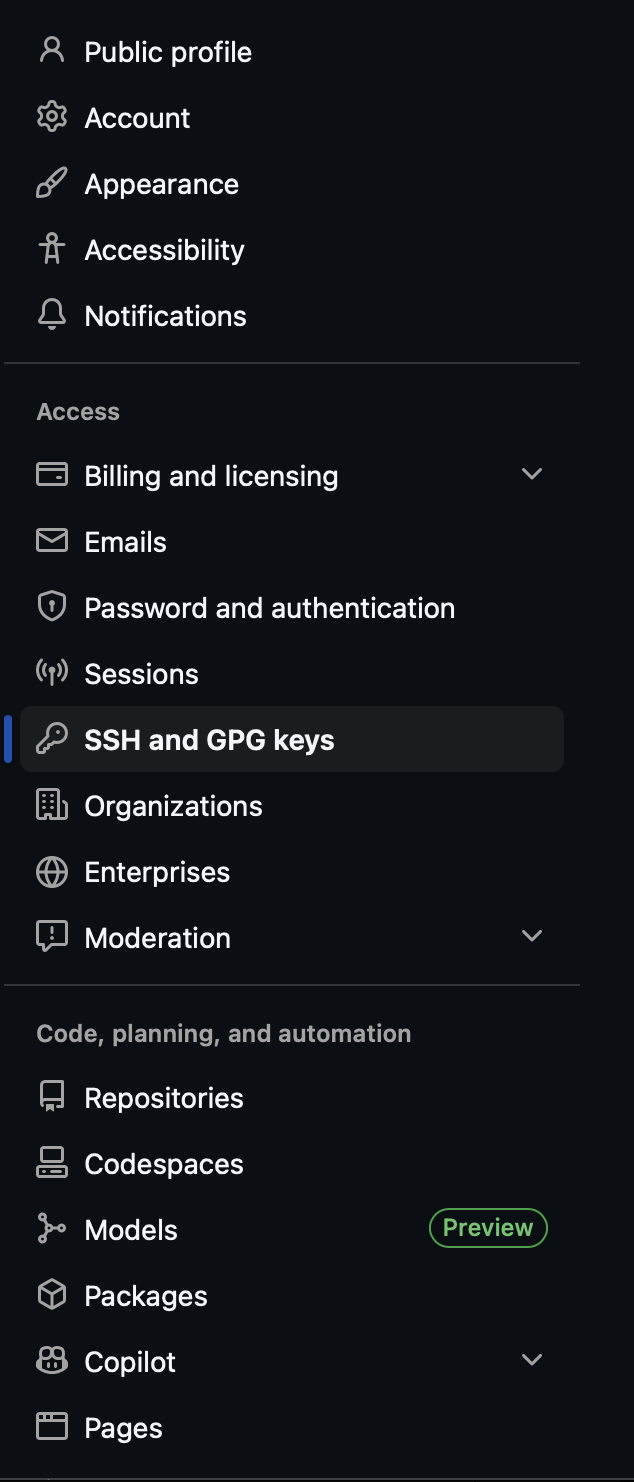Open the Repositories settings link
Viewport: 634px width, 1482px height.
[x=164, y=1098]
